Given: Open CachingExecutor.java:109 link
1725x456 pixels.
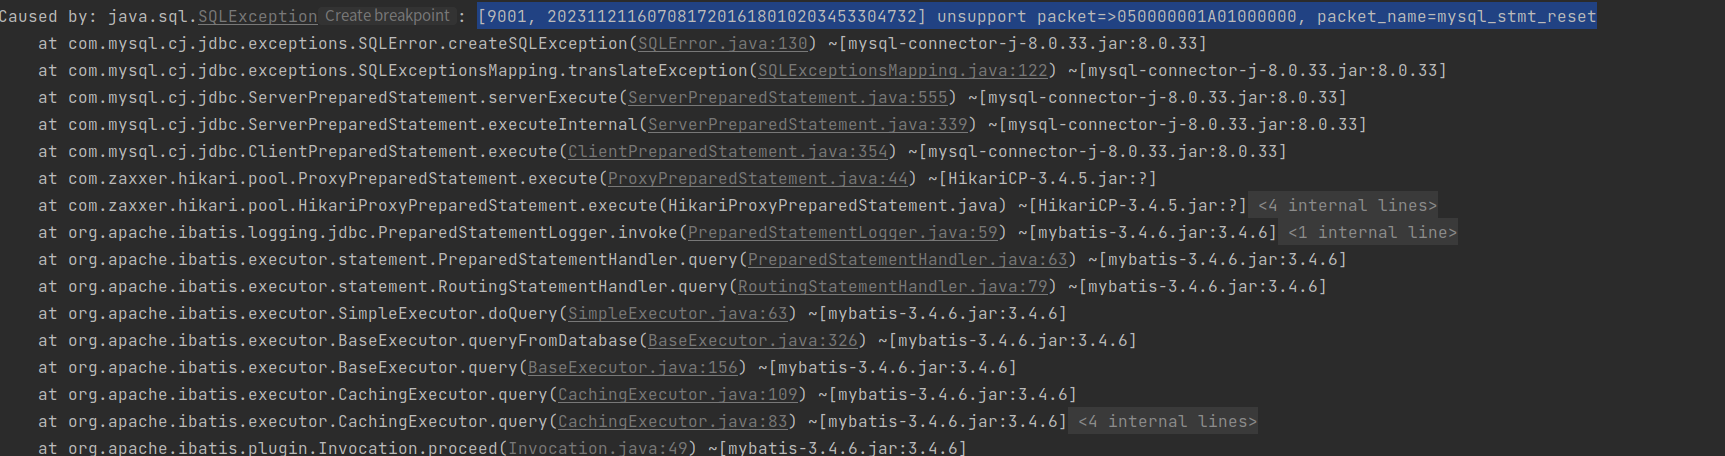Looking at the screenshot, I should [678, 395].
